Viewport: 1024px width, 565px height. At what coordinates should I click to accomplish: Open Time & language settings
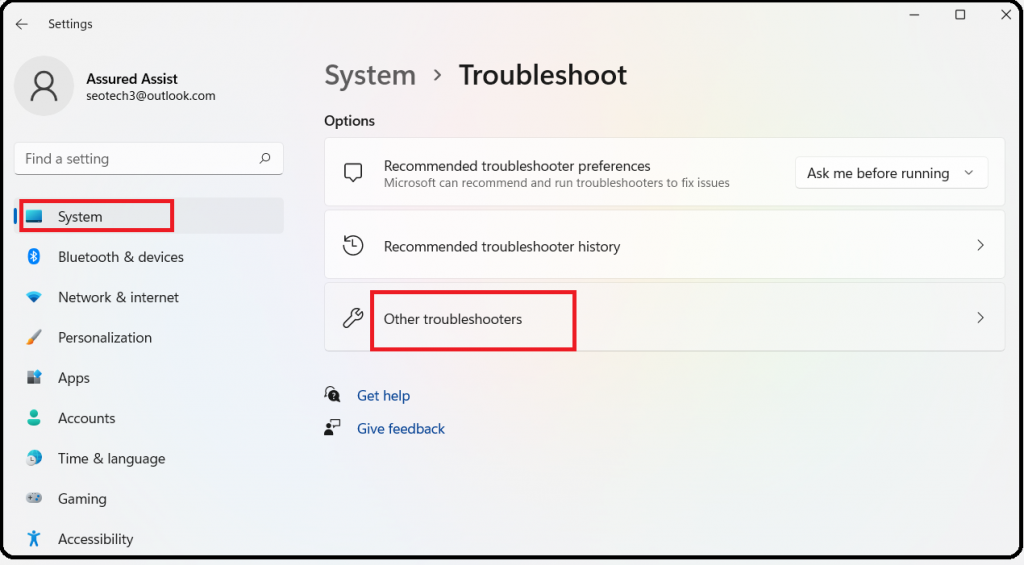coord(149,459)
